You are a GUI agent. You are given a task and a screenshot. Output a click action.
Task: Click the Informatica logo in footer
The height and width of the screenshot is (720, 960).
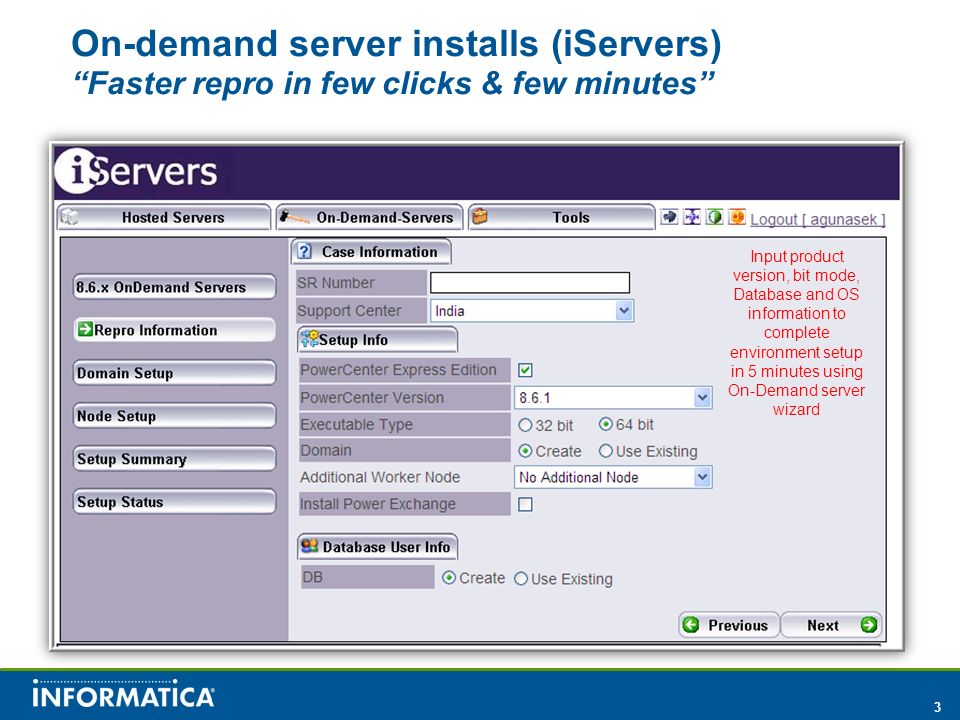point(124,693)
